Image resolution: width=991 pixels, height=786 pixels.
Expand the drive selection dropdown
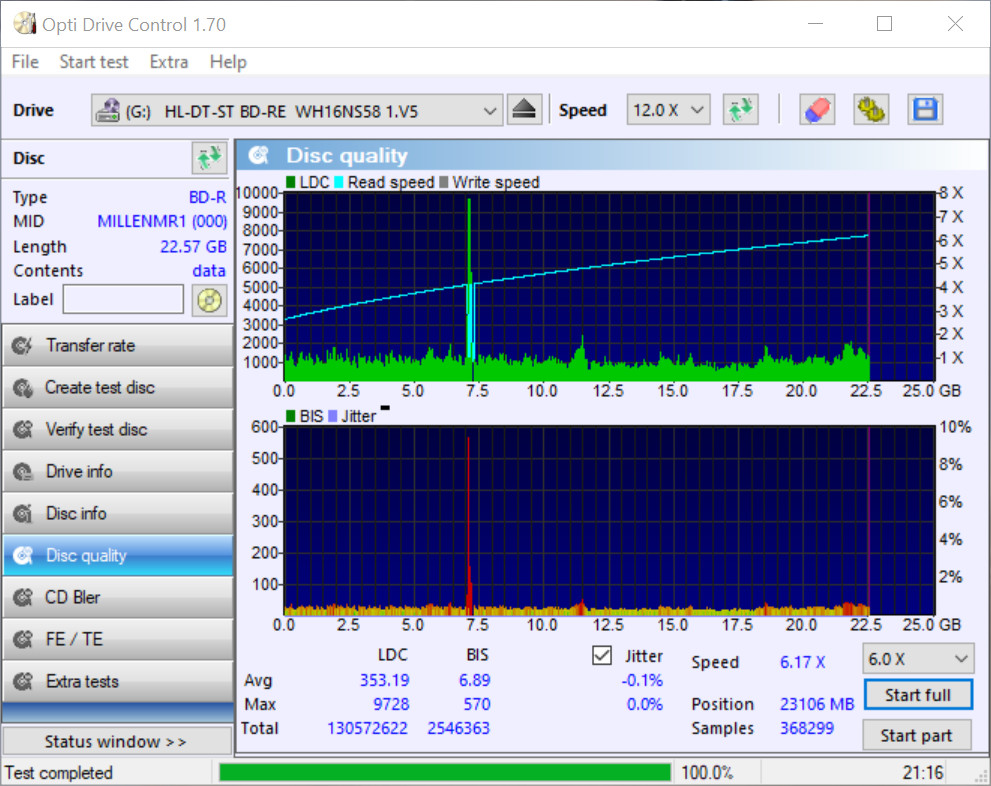[x=489, y=110]
